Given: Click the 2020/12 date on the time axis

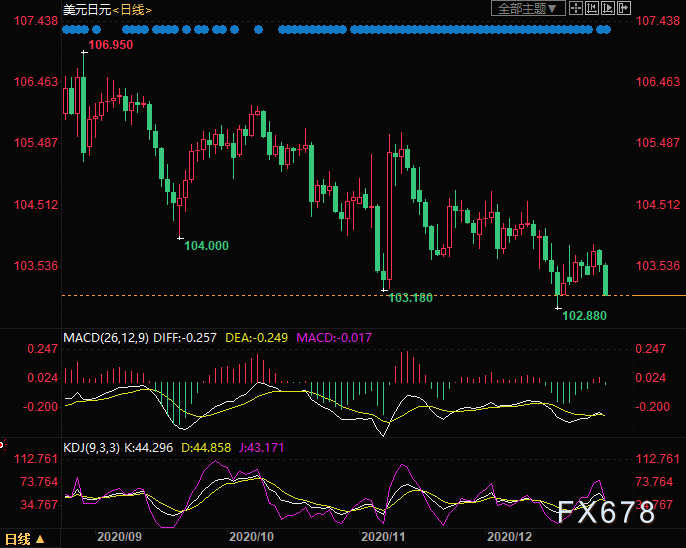Looking at the screenshot, I should tap(506, 537).
